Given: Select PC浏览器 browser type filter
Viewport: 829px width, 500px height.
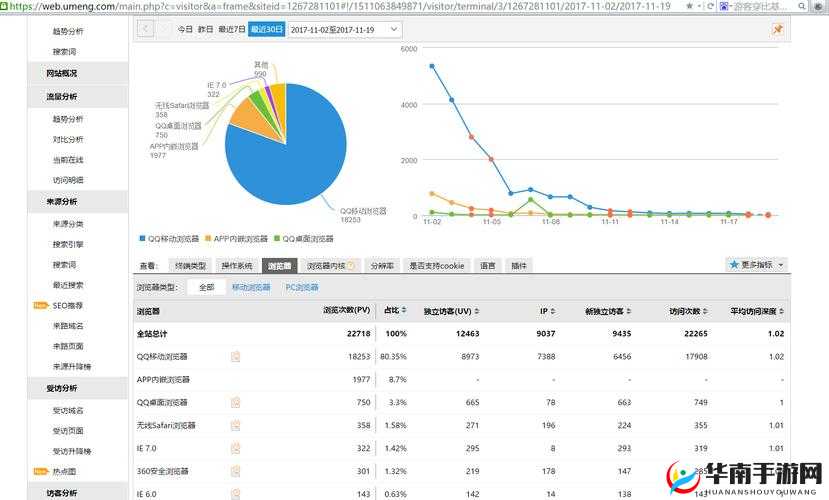Looking at the screenshot, I should (302, 288).
